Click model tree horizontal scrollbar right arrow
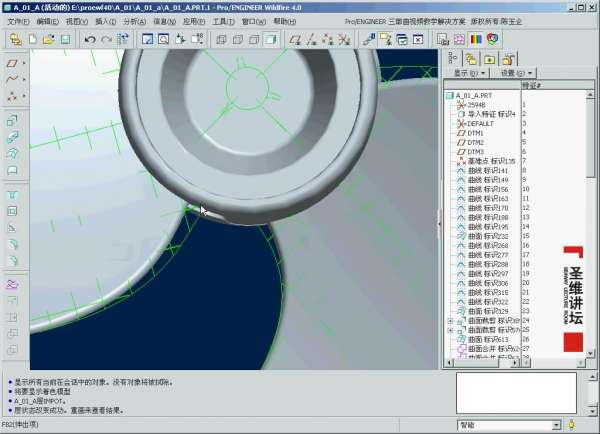The height and width of the screenshot is (434, 600). point(515,362)
